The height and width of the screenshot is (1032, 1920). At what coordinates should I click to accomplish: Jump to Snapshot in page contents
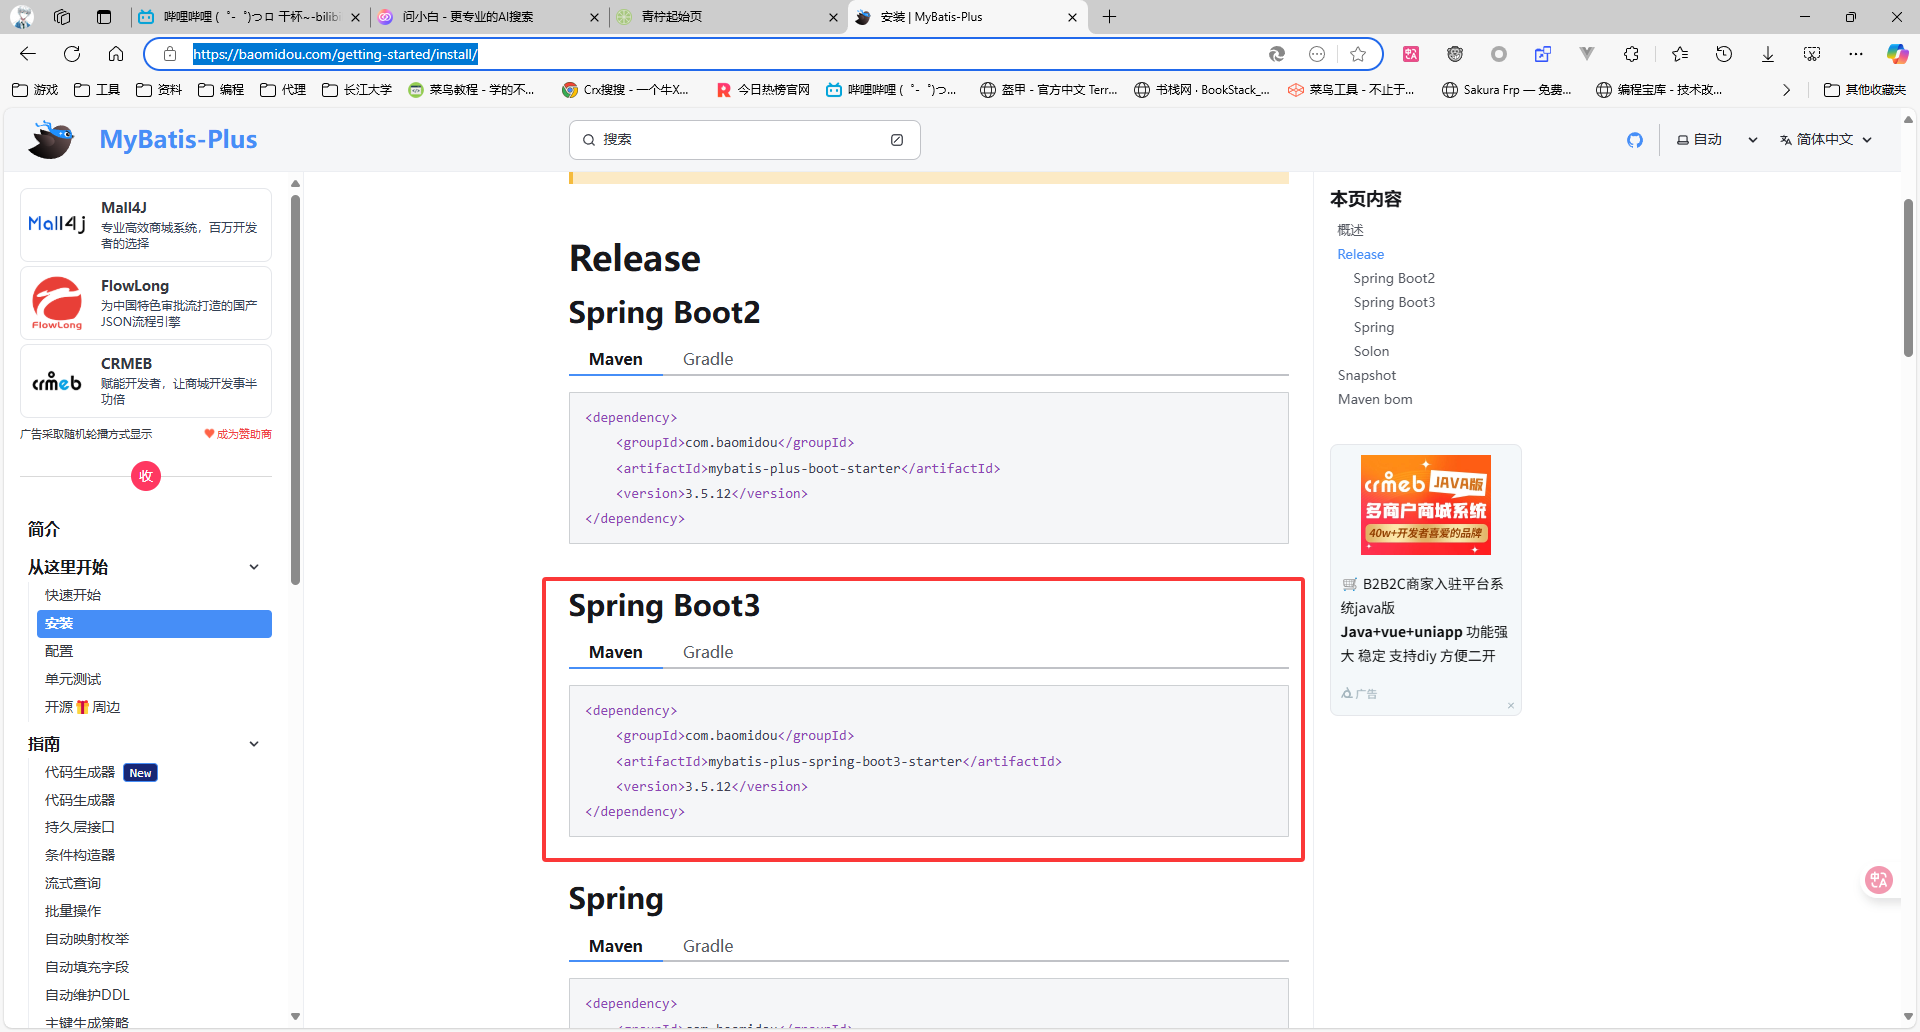(1366, 375)
